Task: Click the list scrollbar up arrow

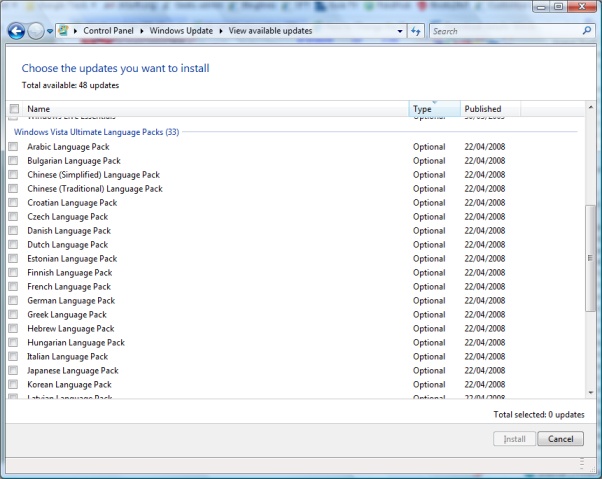Action: point(590,107)
